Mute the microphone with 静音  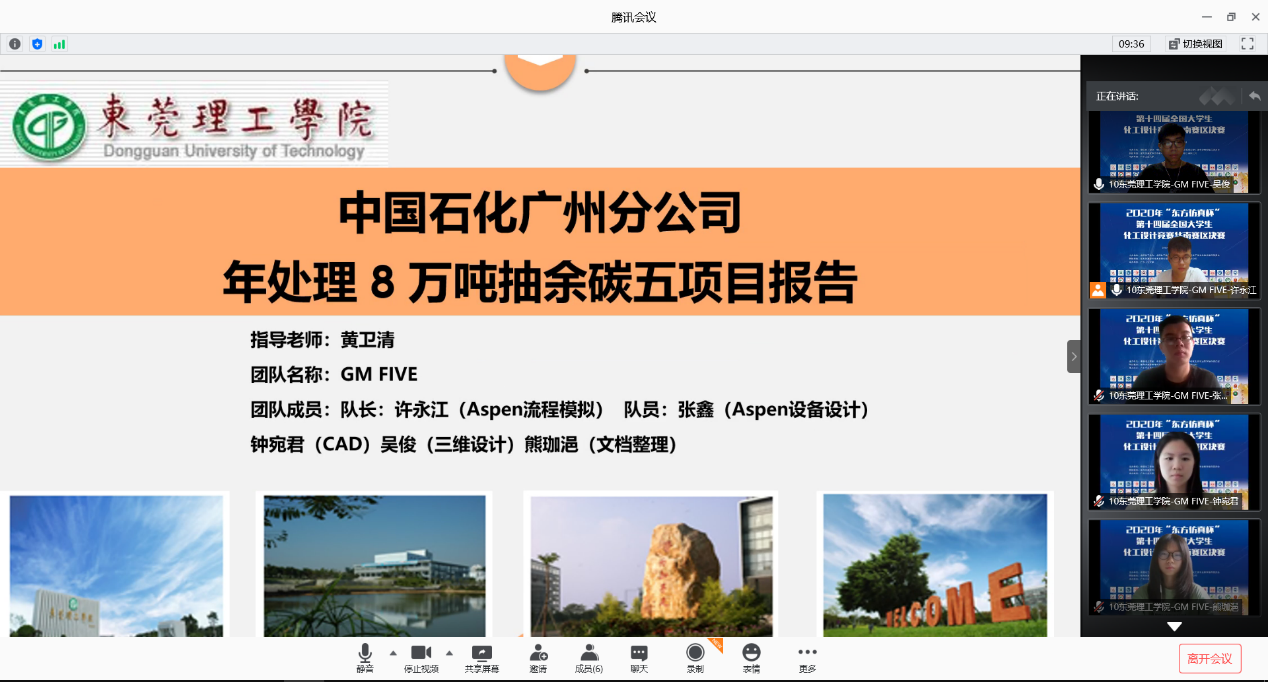(x=365, y=657)
